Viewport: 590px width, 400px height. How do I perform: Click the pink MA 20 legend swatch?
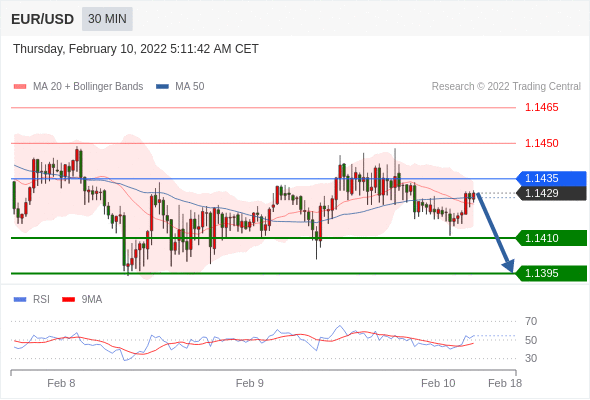click(x=20, y=87)
